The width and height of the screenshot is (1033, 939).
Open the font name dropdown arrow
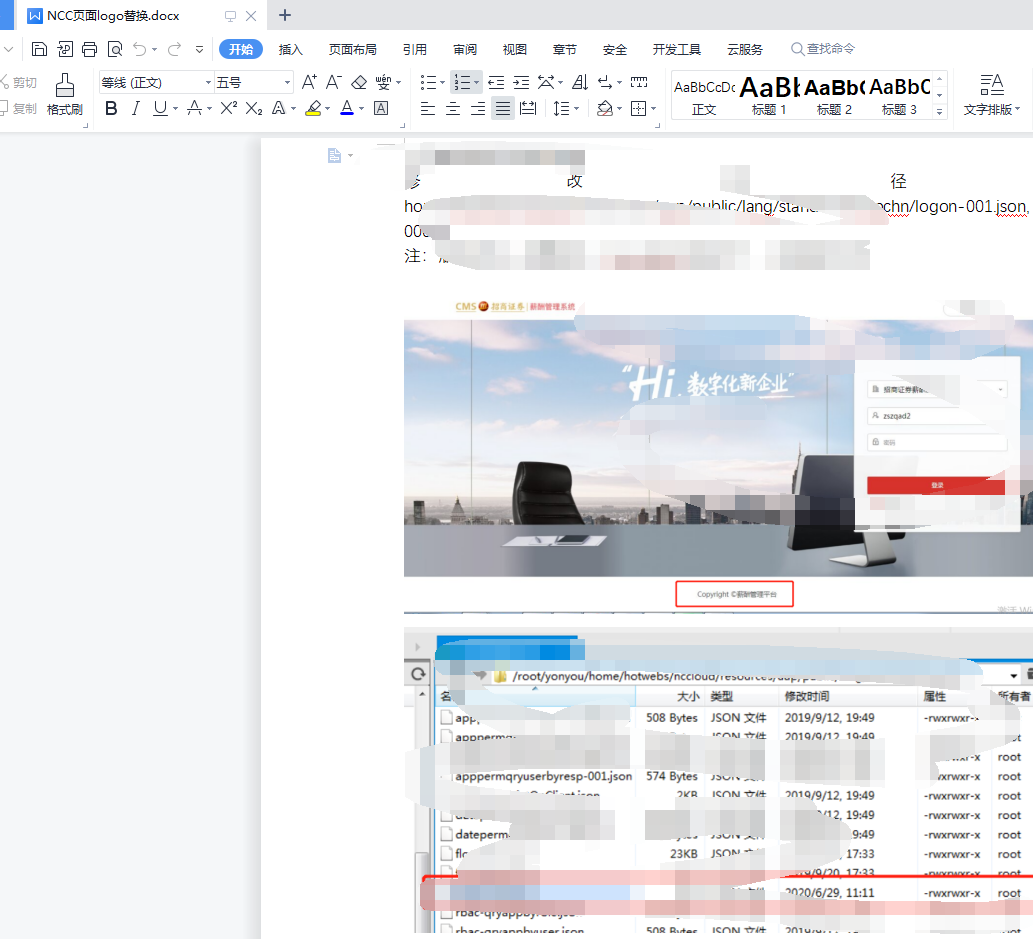tap(208, 82)
